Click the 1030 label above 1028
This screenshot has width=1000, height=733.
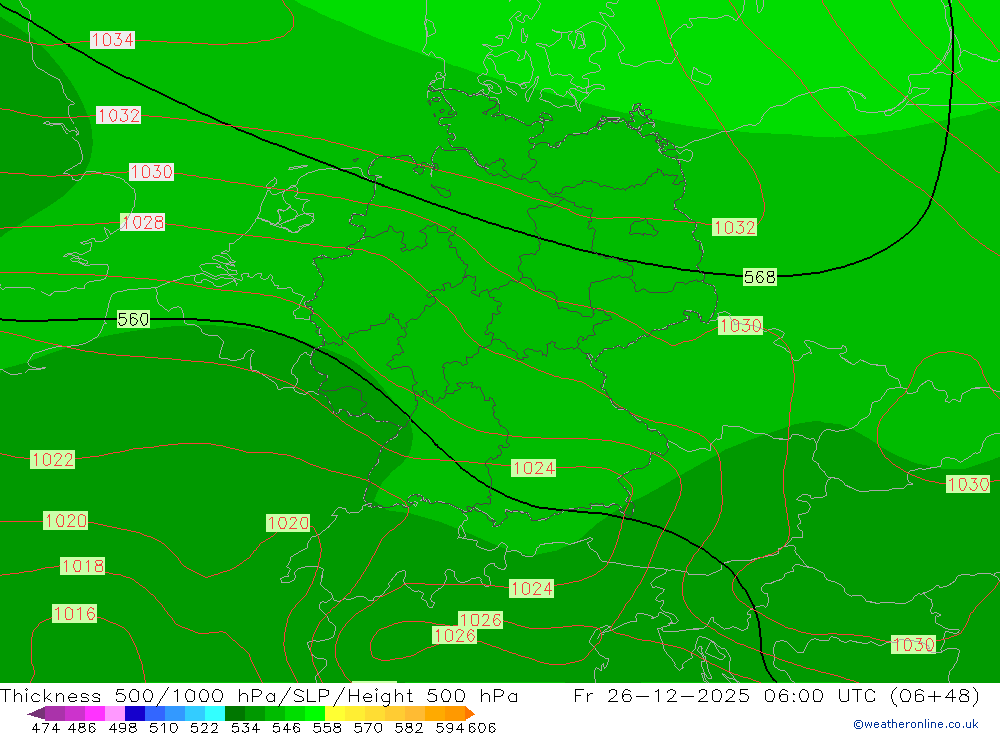pyautogui.click(x=151, y=172)
